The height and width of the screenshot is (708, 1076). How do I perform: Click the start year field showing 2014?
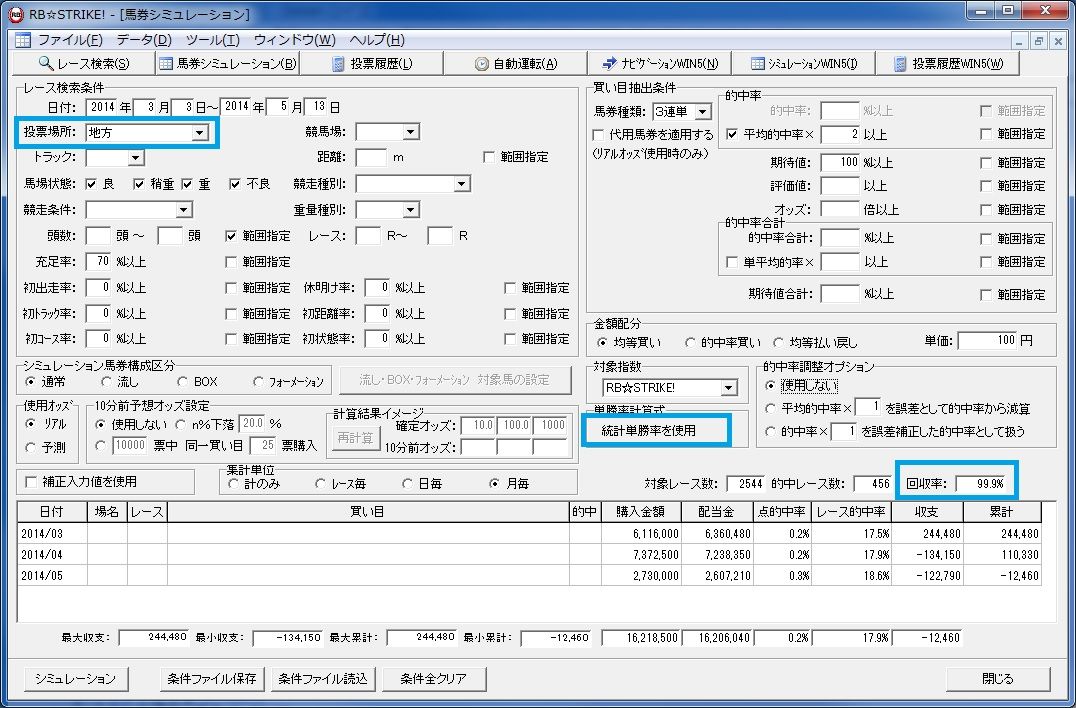[102, 107]
